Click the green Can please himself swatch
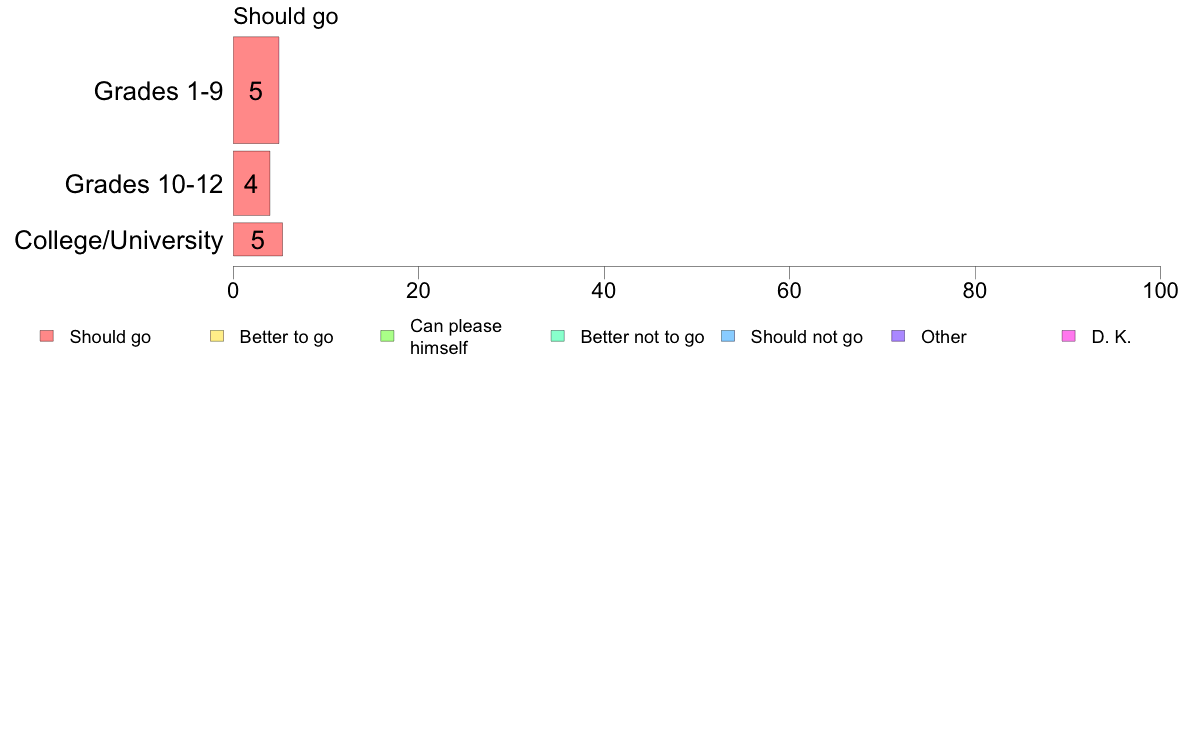Screen dimensions: 1188x736 (x=387, y=336)
